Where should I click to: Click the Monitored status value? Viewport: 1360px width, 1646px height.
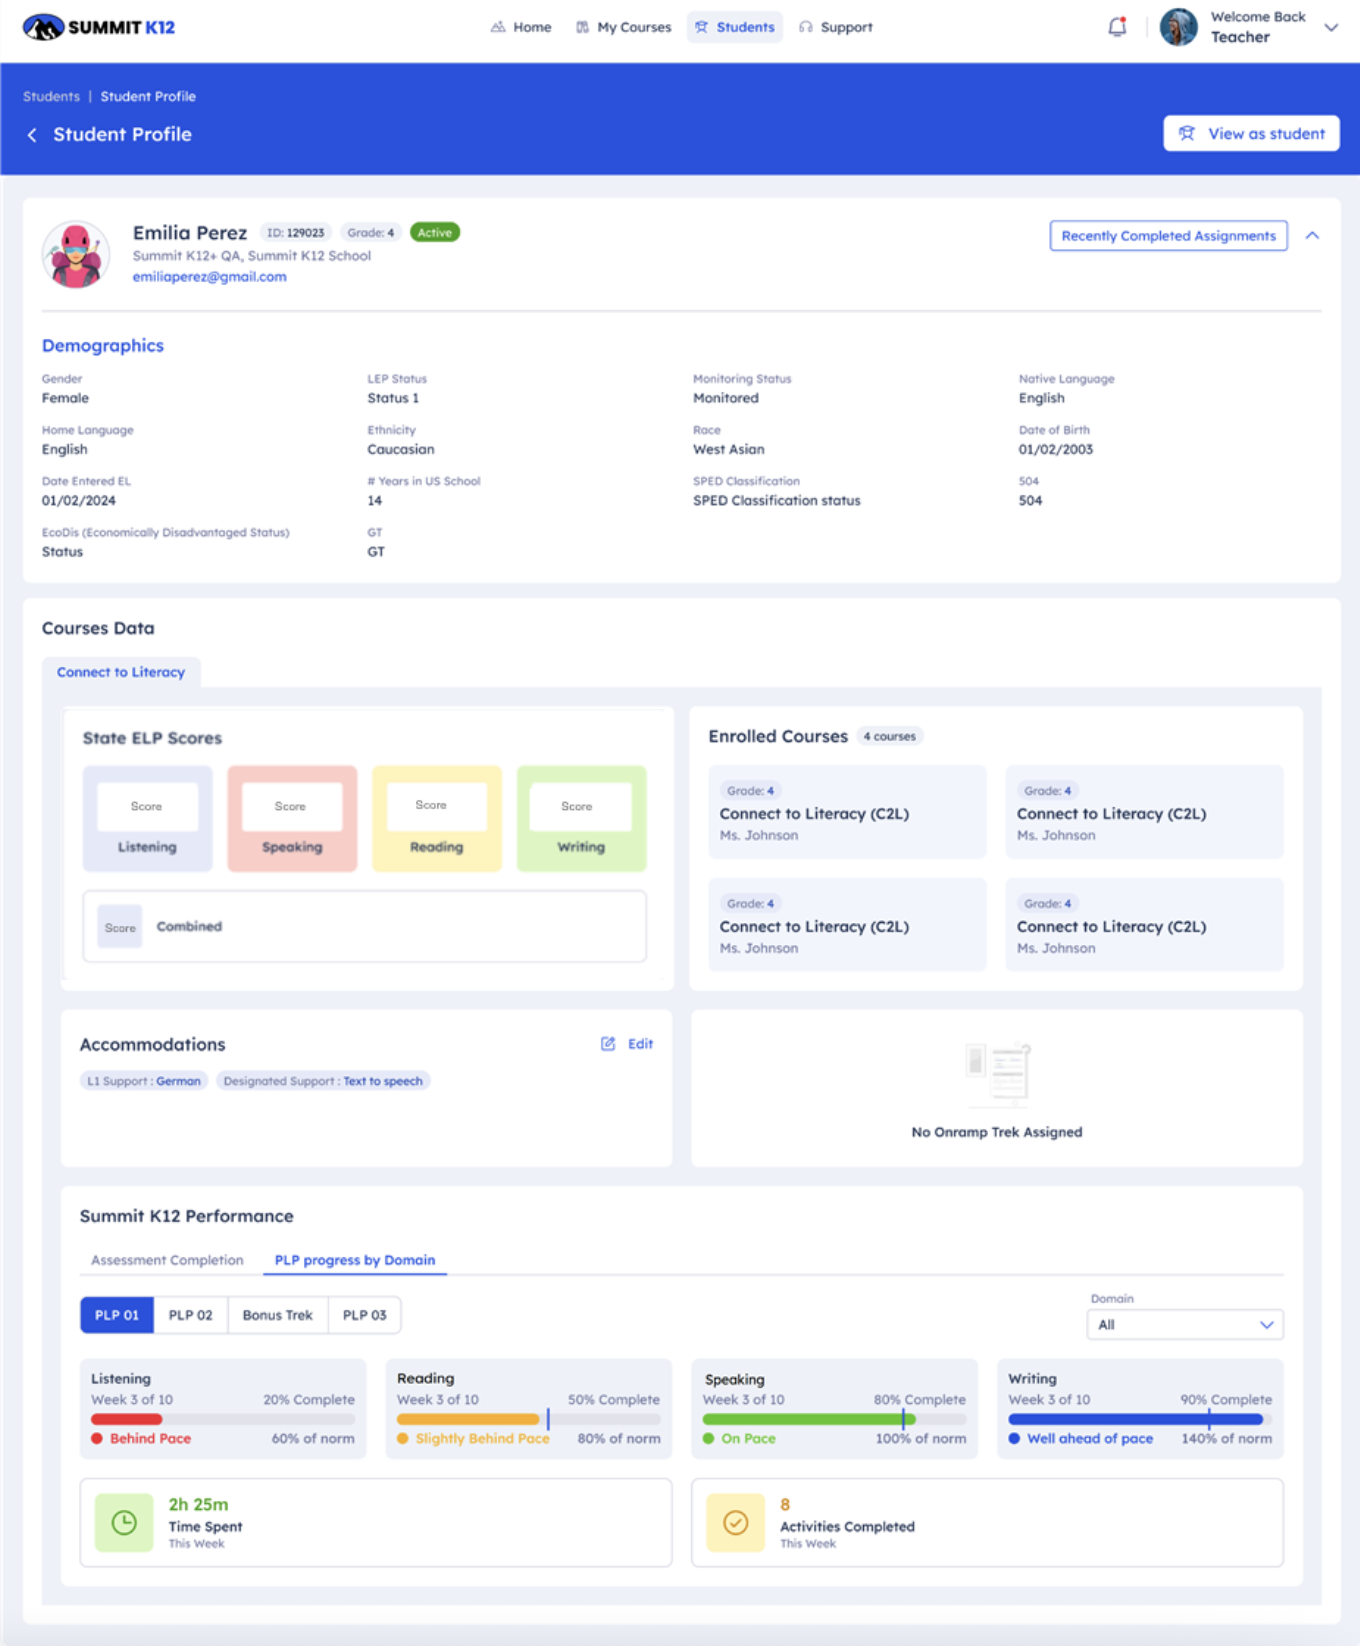[726, 398]
